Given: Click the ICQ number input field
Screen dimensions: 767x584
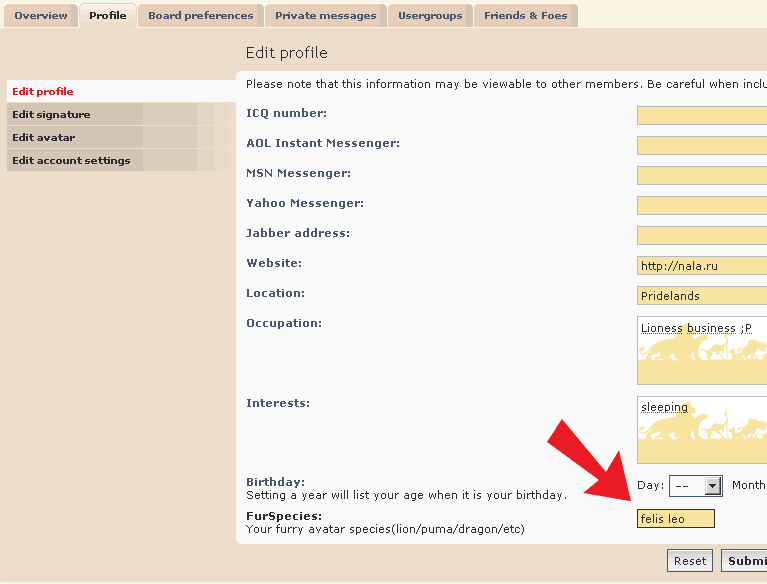Looking at the screenshot, I should 702,115.
